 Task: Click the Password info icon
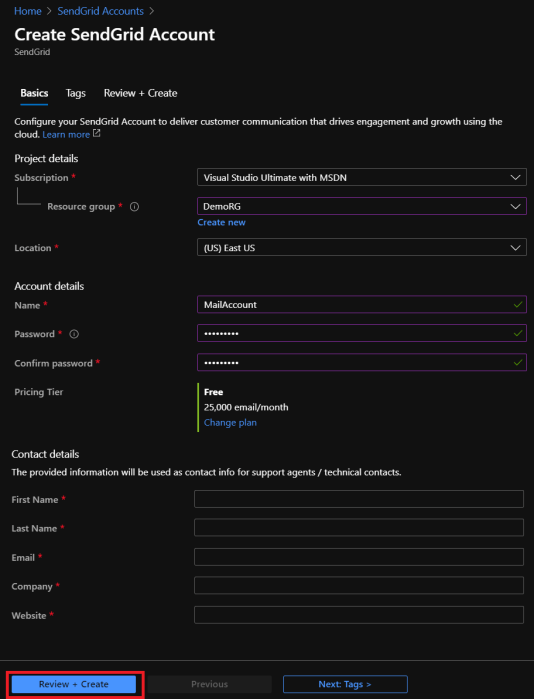click(x=74, y=334)
